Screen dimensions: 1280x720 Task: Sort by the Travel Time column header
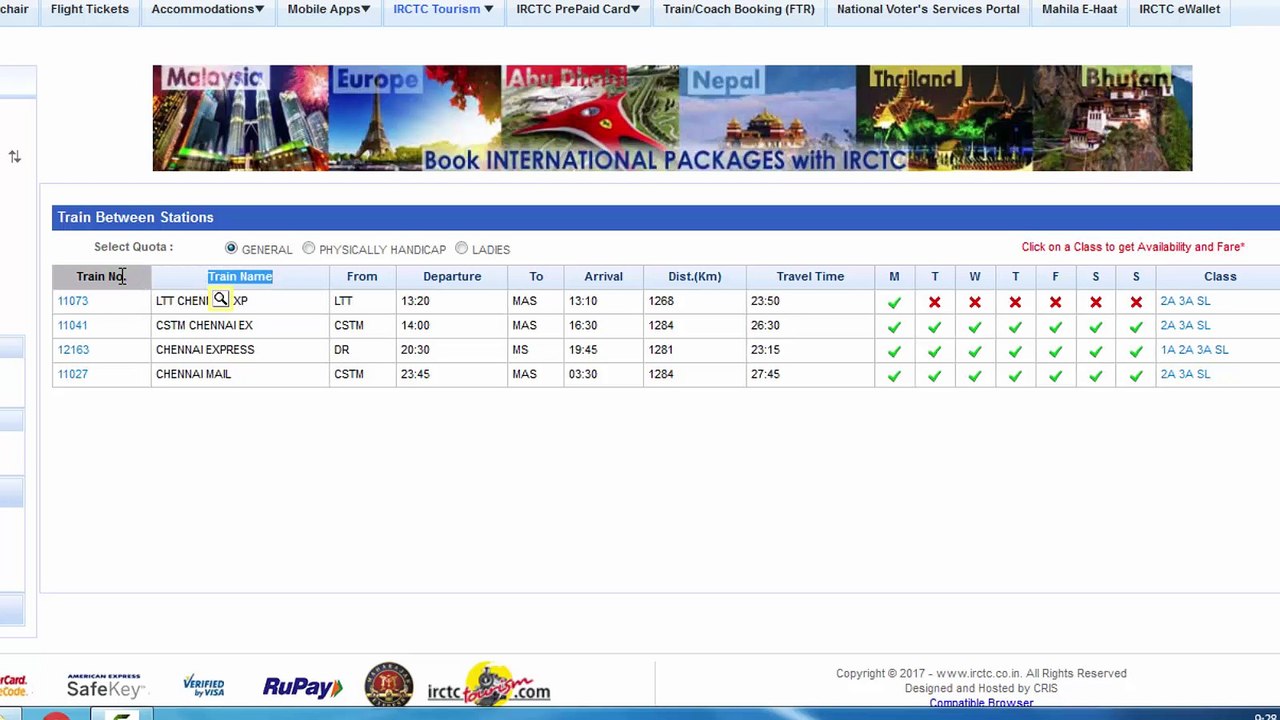(810, 277)
